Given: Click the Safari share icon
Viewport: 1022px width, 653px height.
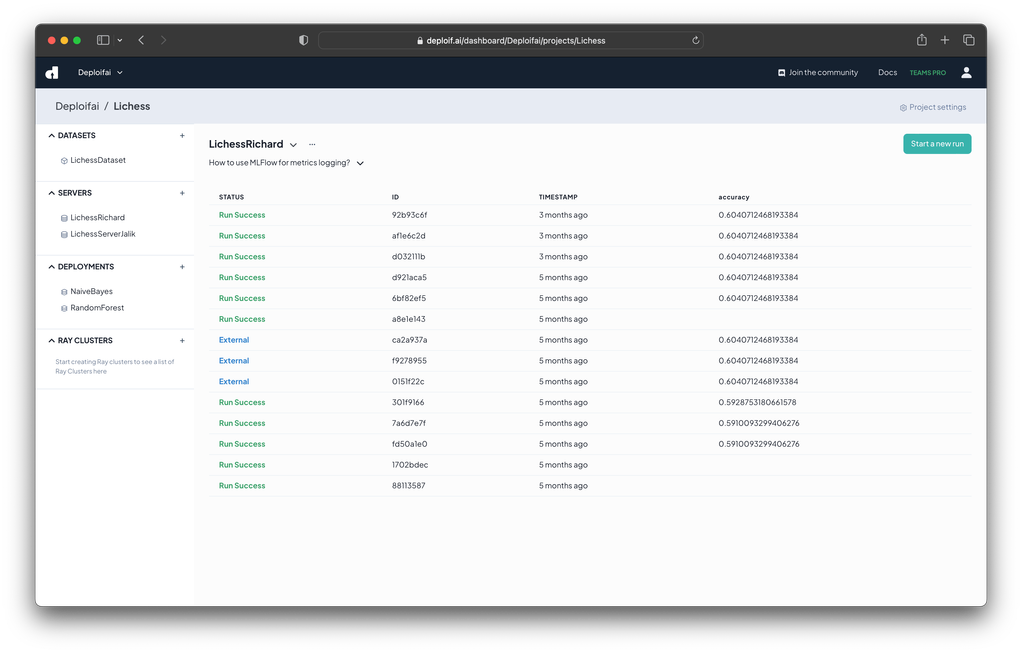Looking at the screenshot, I should click(x=921, y=40).
